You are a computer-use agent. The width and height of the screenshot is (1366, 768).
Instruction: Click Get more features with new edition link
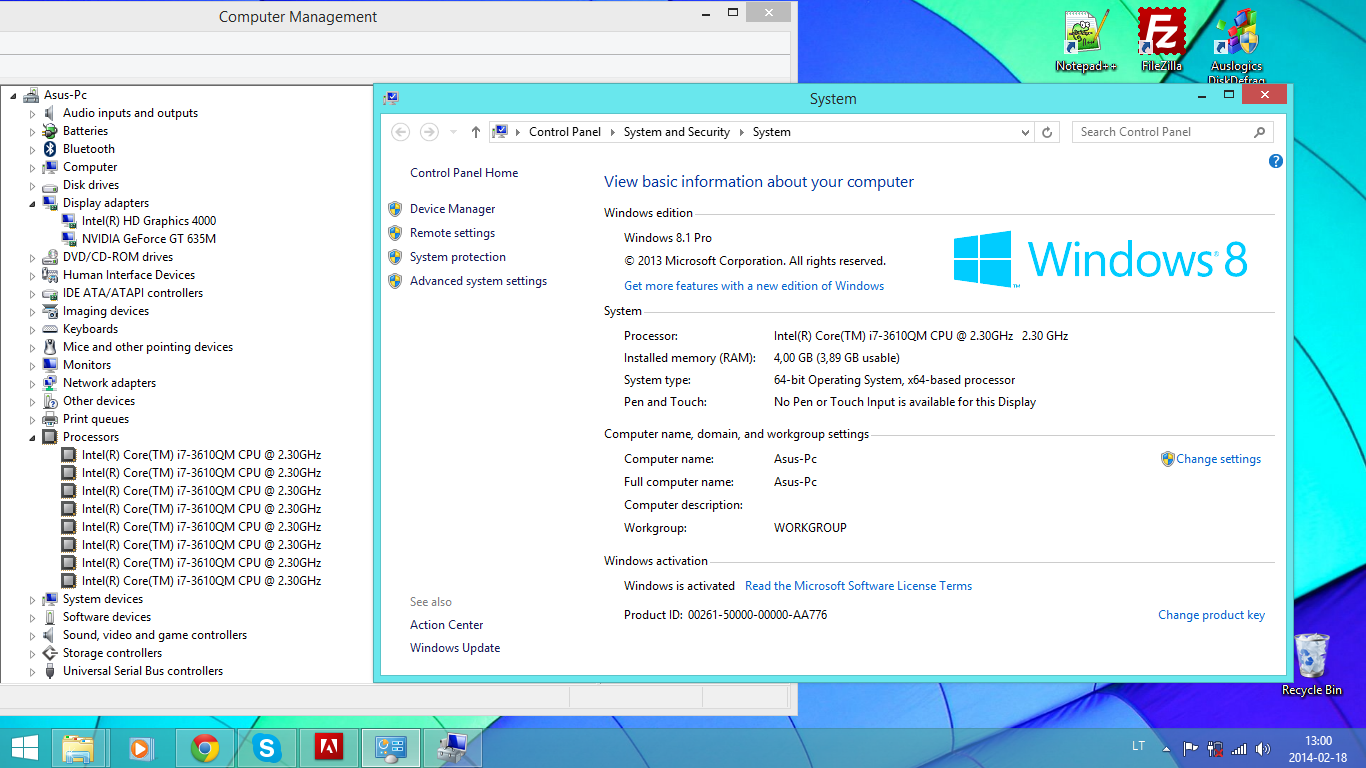[x=754, y=286]
